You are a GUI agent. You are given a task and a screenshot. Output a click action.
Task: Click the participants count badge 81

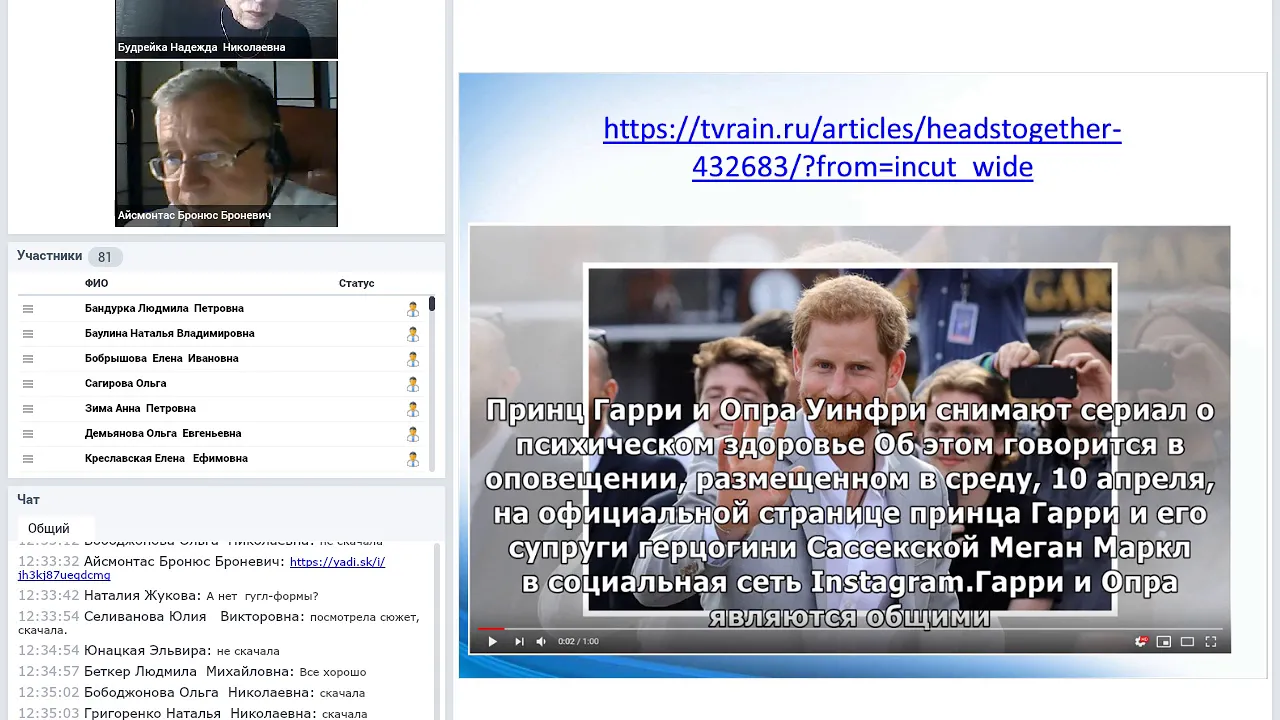pyautogui.click(x=105, y=257)
